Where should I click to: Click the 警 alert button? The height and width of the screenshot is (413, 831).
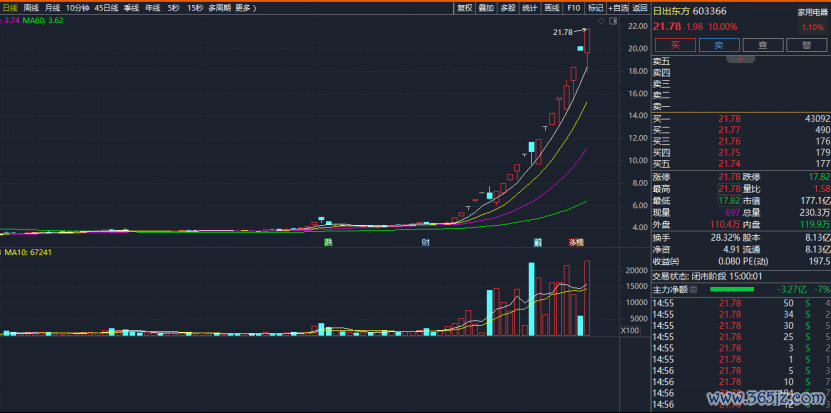click(x=807, y=45)
